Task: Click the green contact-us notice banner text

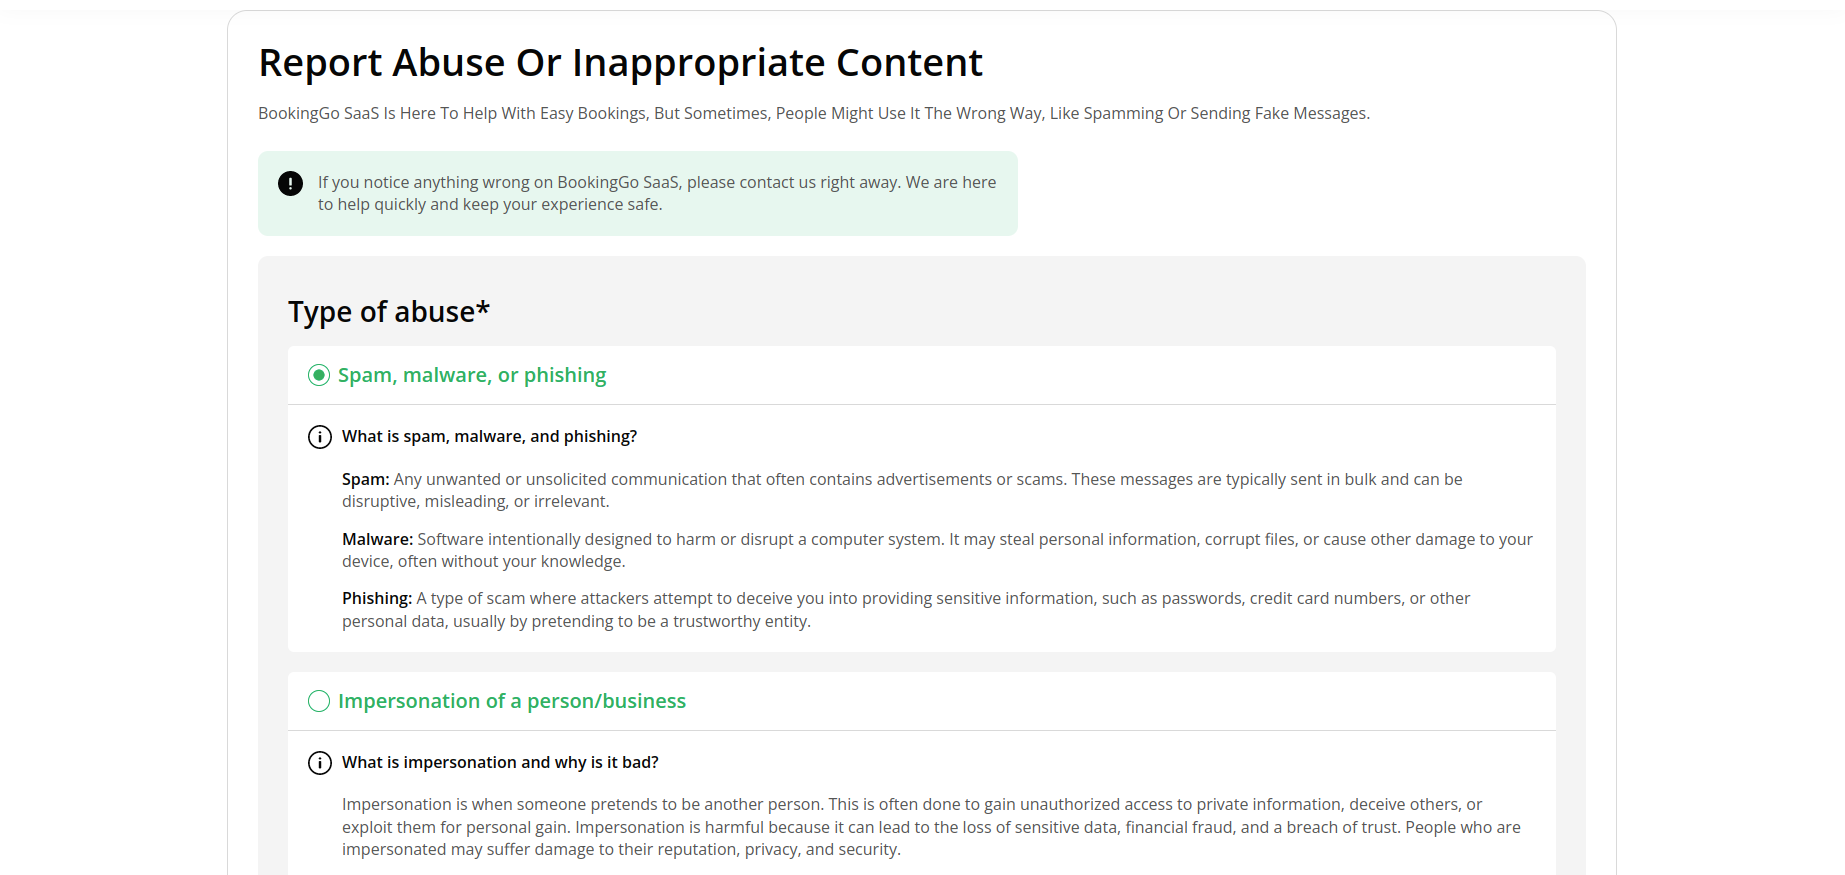Action: coord(657,193)
